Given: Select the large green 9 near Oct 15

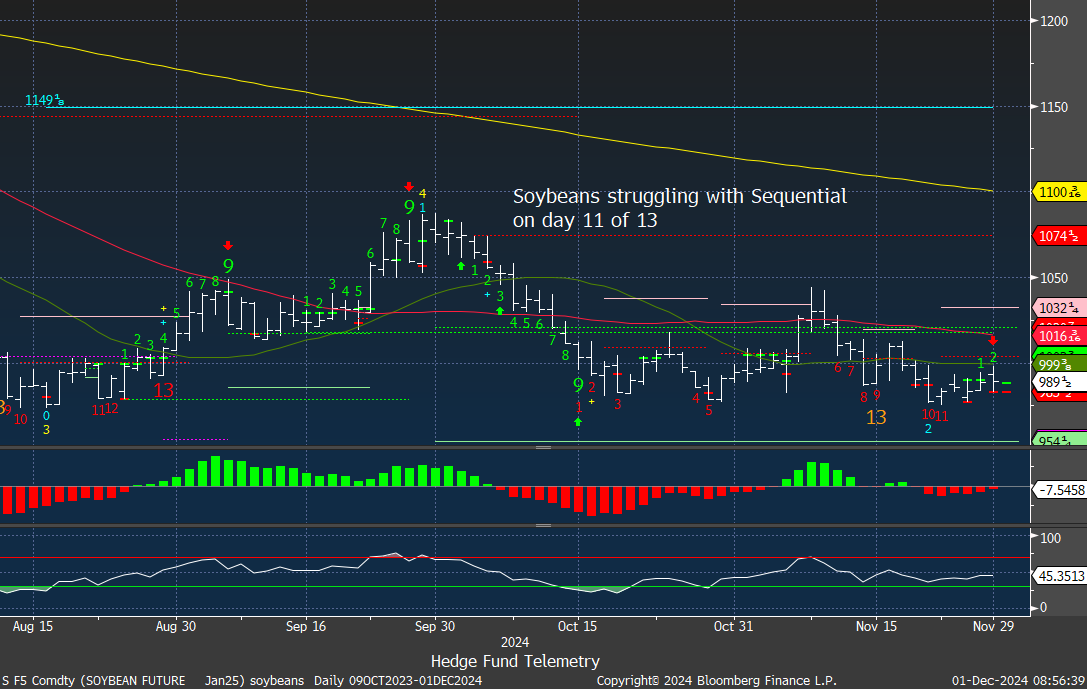Looking at the screenshot, I should click(x=578, y=385).
